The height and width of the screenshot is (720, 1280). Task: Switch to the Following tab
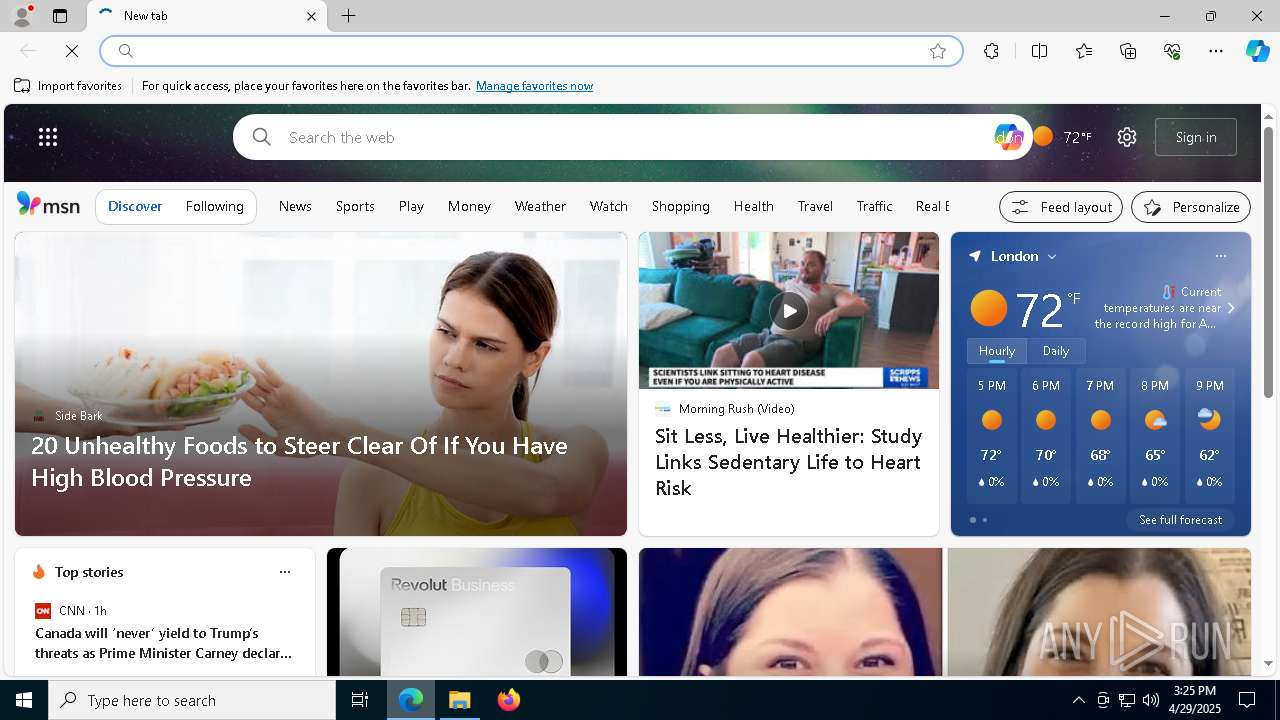point(215,206)
